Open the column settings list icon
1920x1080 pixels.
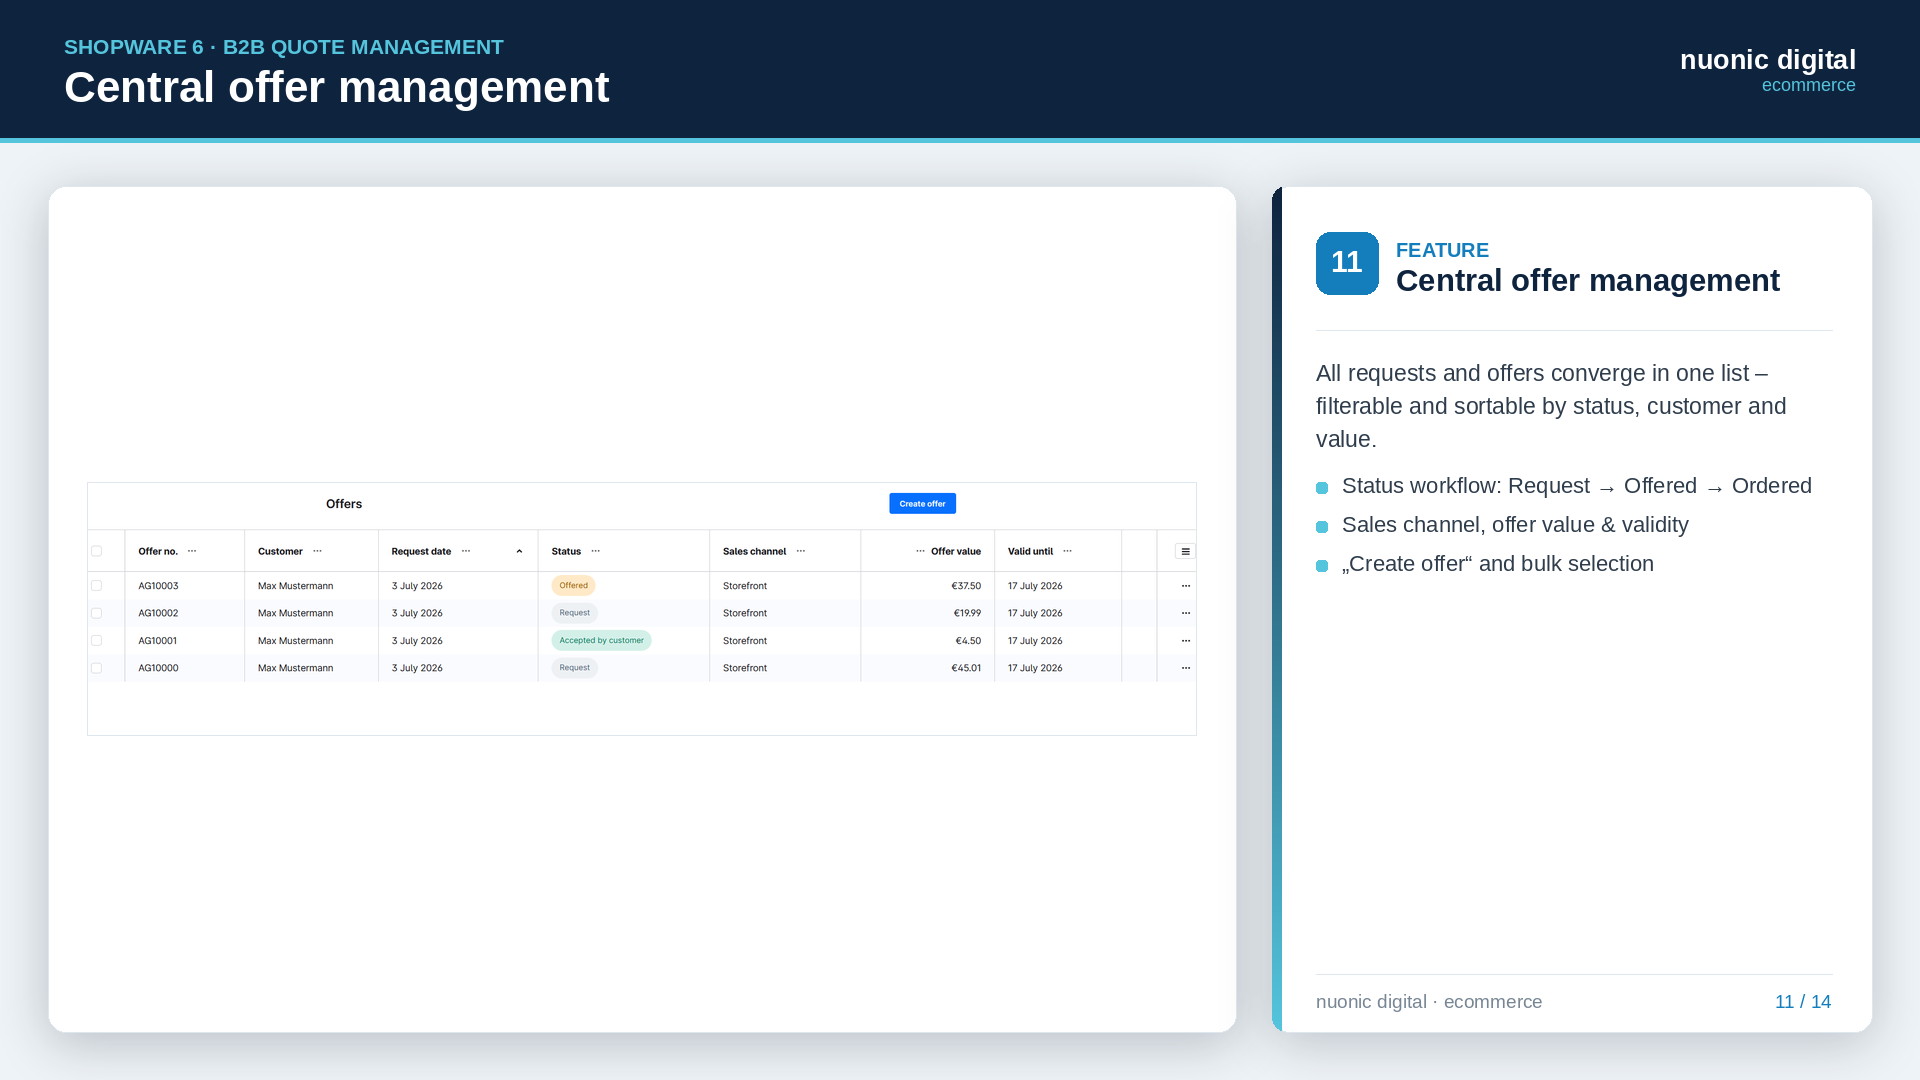point(1185,551)
